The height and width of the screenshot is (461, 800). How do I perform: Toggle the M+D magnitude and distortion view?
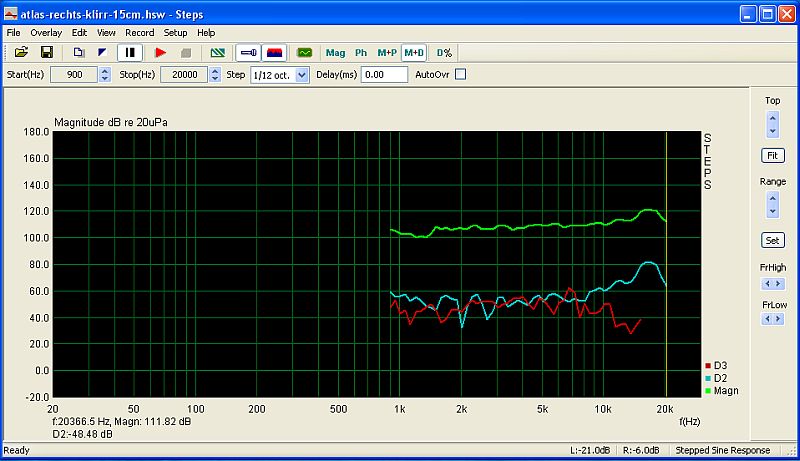(x=413, y=52)
